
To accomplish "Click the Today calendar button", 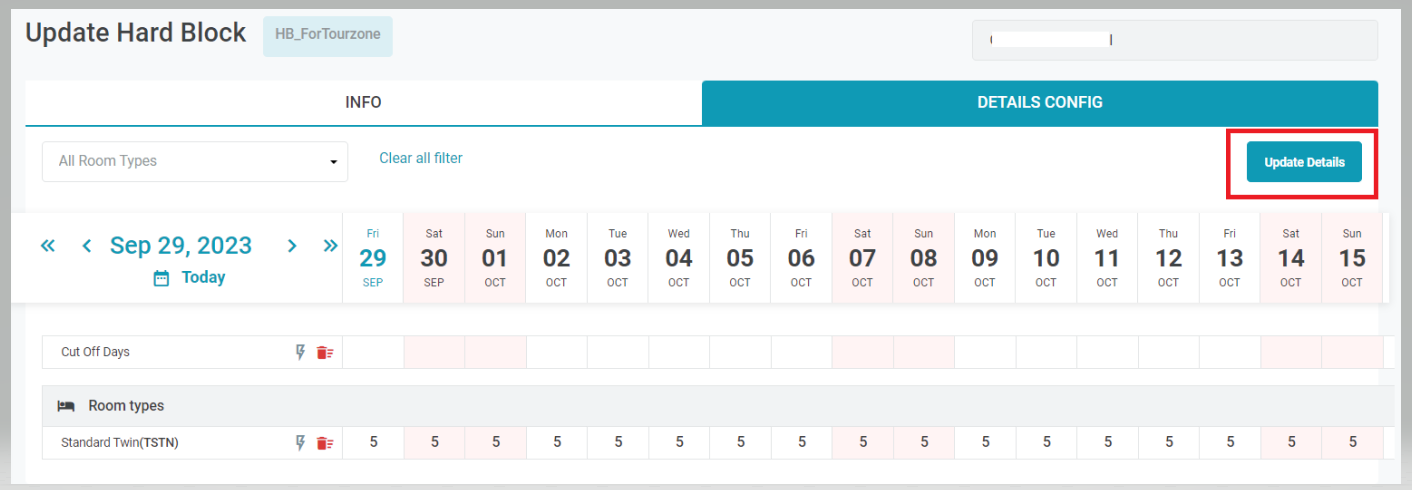I will (189, 278).
